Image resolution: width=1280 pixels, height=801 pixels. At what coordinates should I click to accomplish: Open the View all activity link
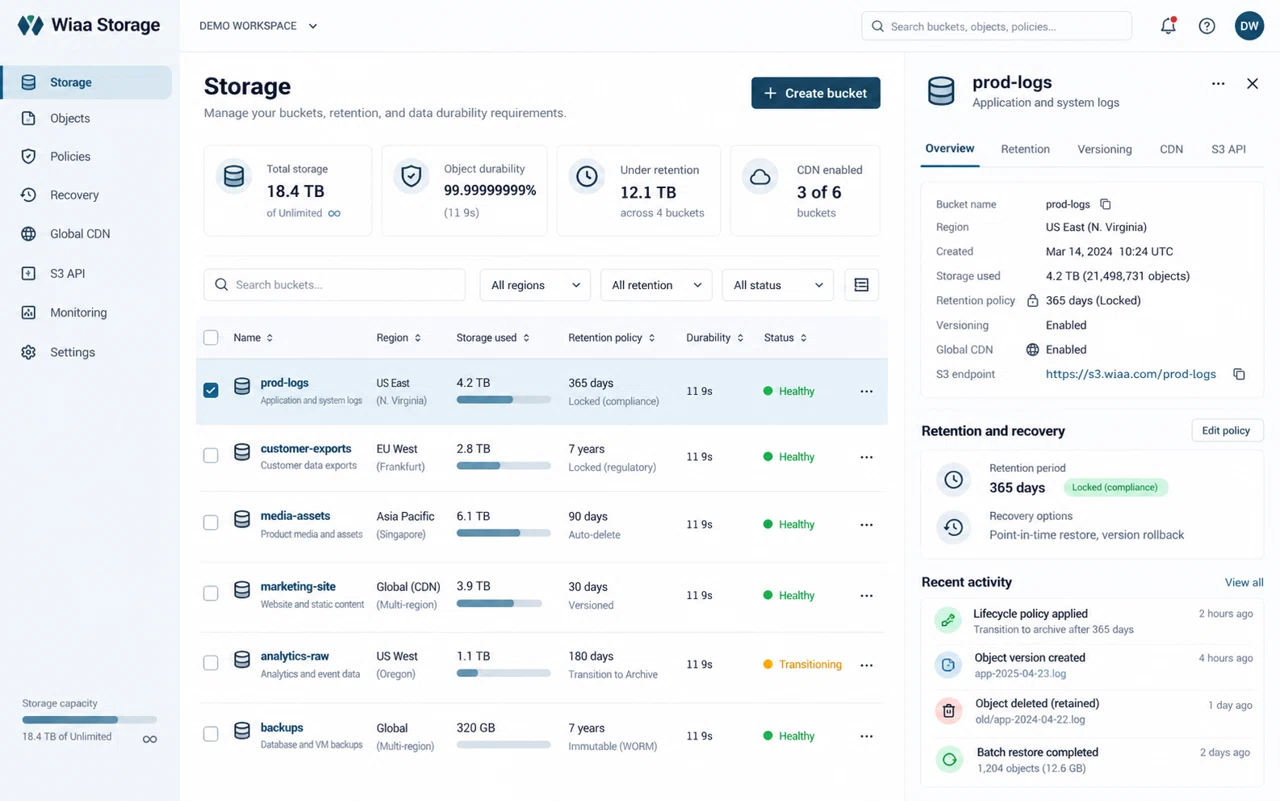click(1244, 582)
